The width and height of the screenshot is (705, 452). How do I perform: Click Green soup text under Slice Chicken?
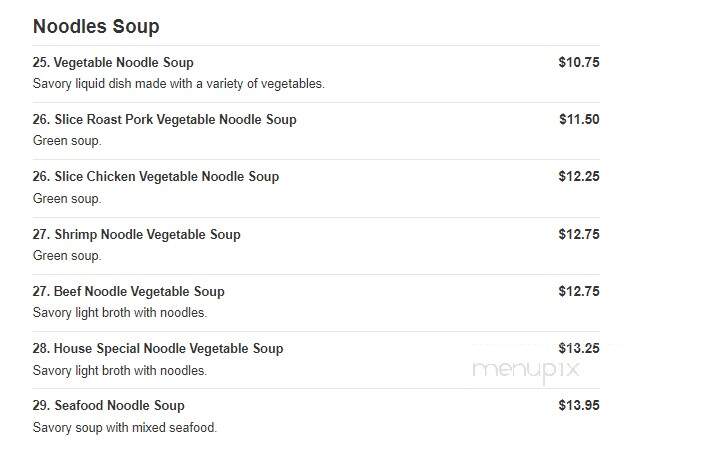click(67, 199)
